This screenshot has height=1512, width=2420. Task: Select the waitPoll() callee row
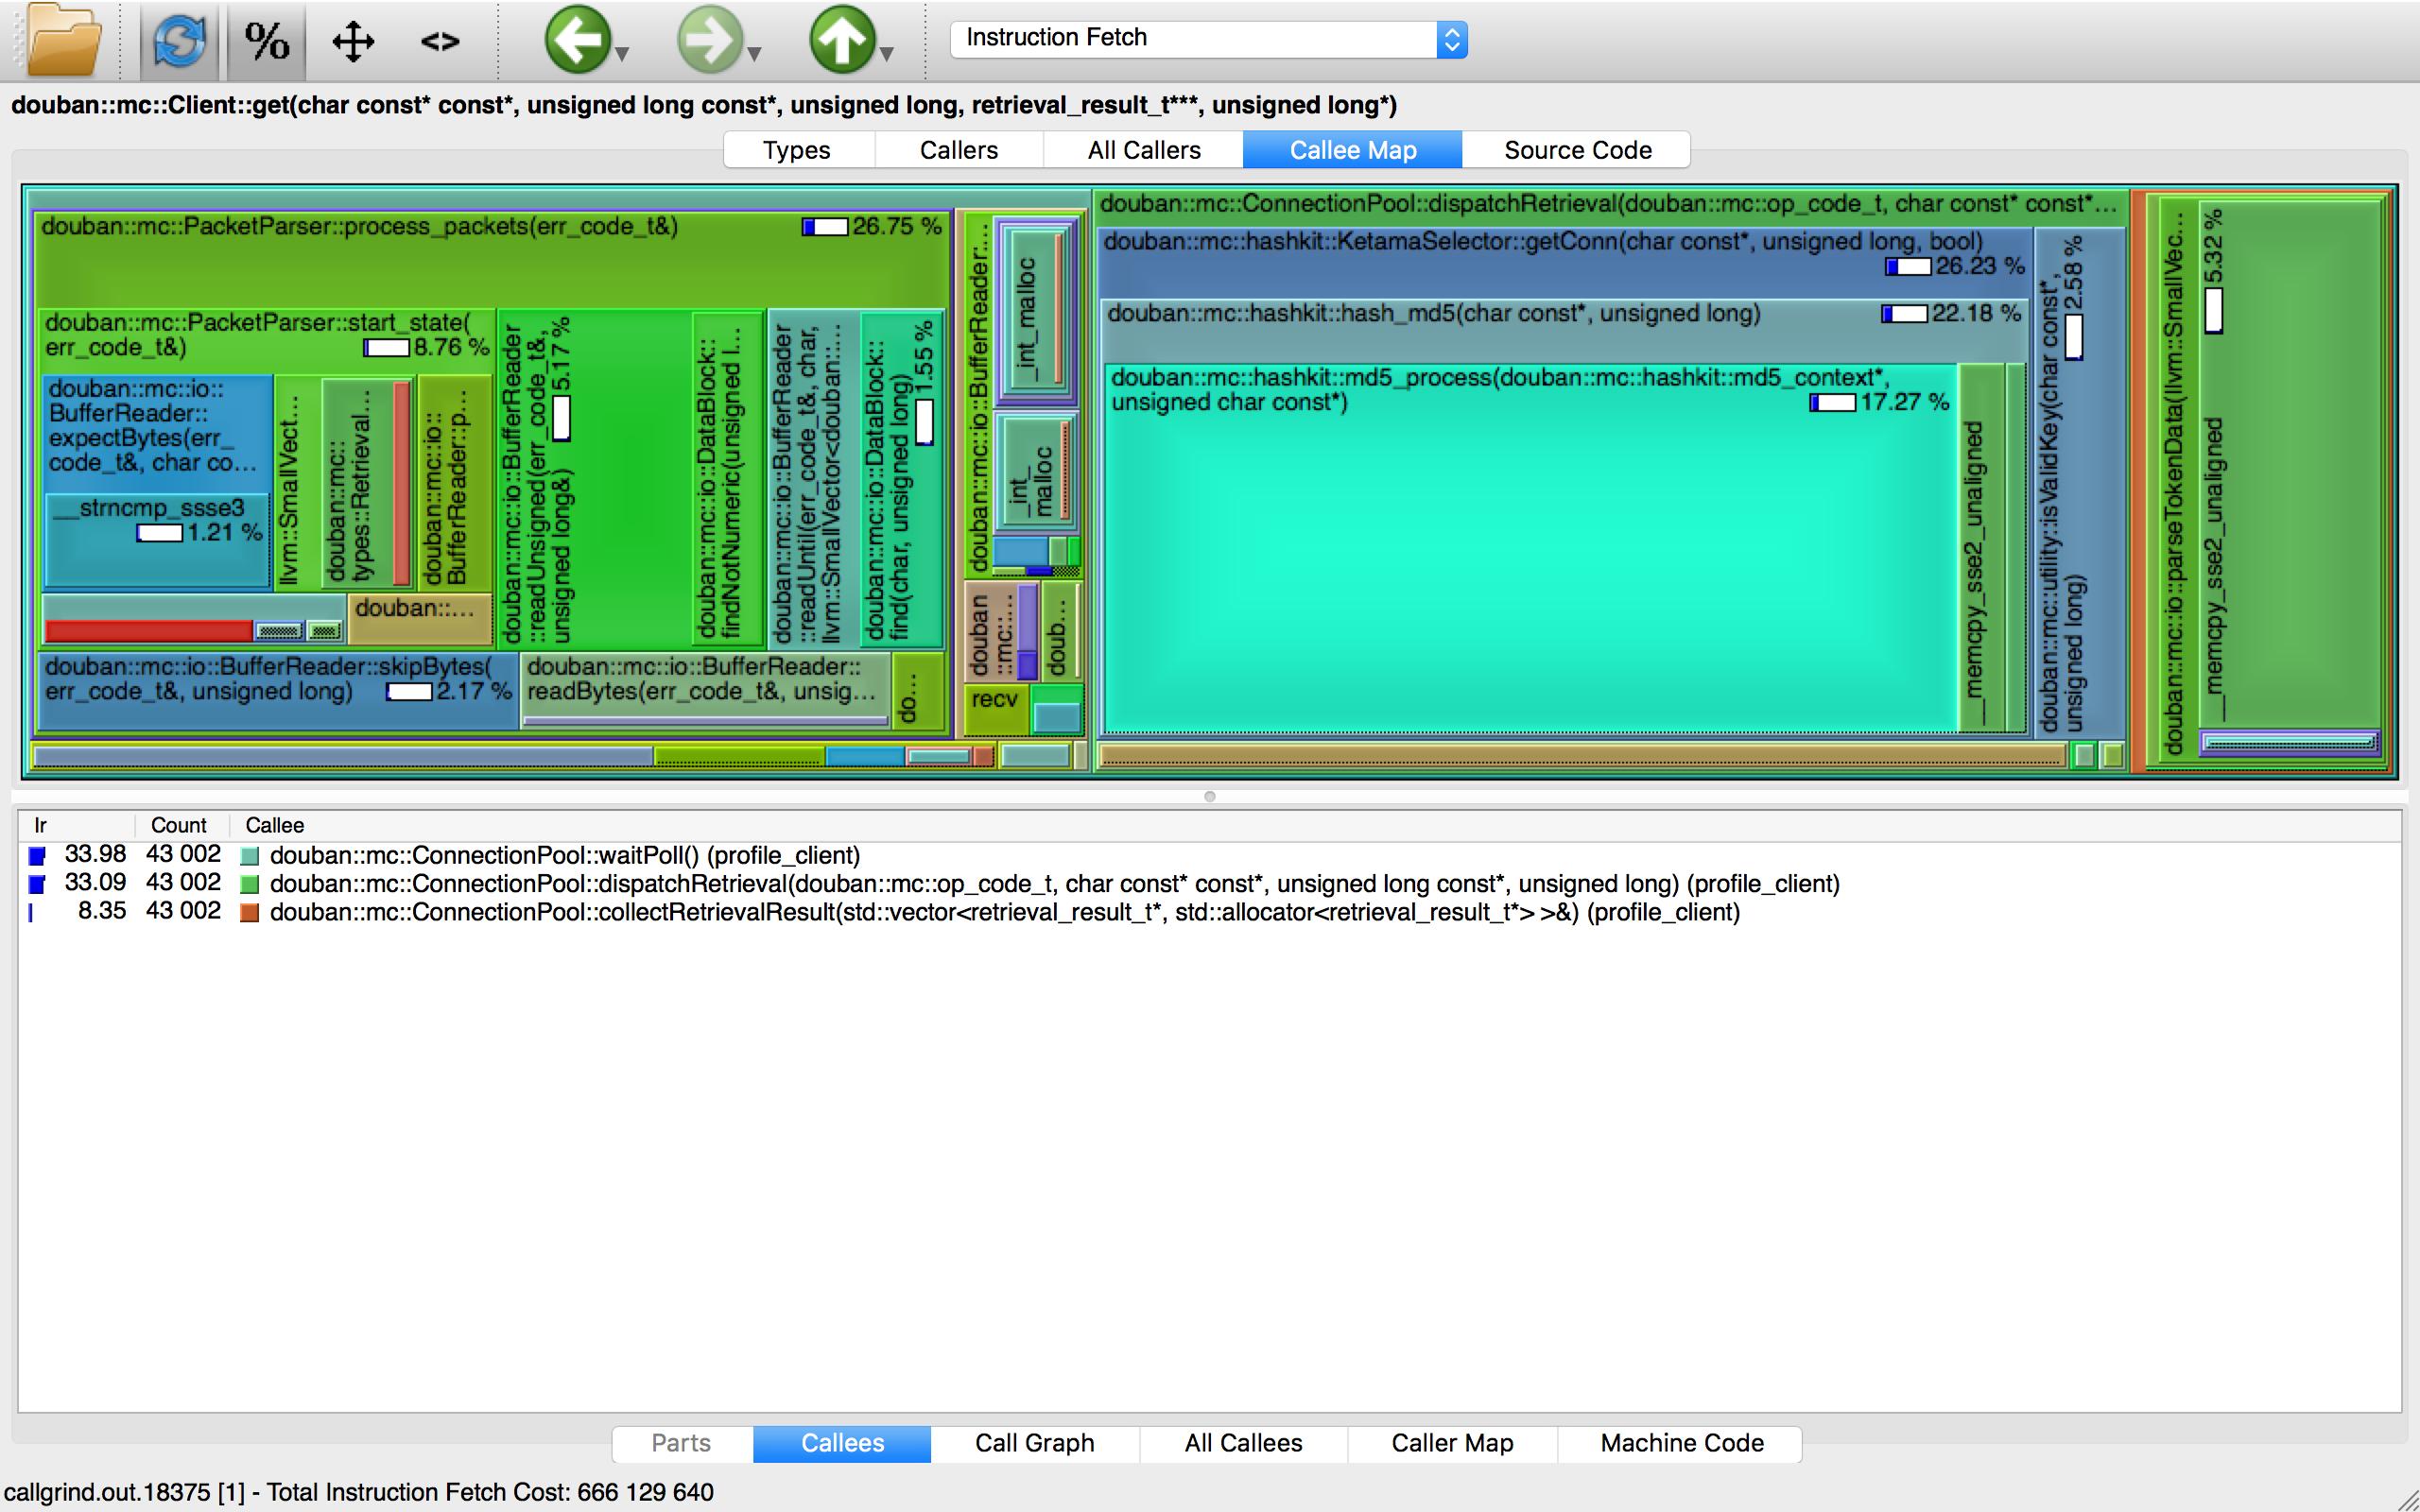tap(564, 855)
